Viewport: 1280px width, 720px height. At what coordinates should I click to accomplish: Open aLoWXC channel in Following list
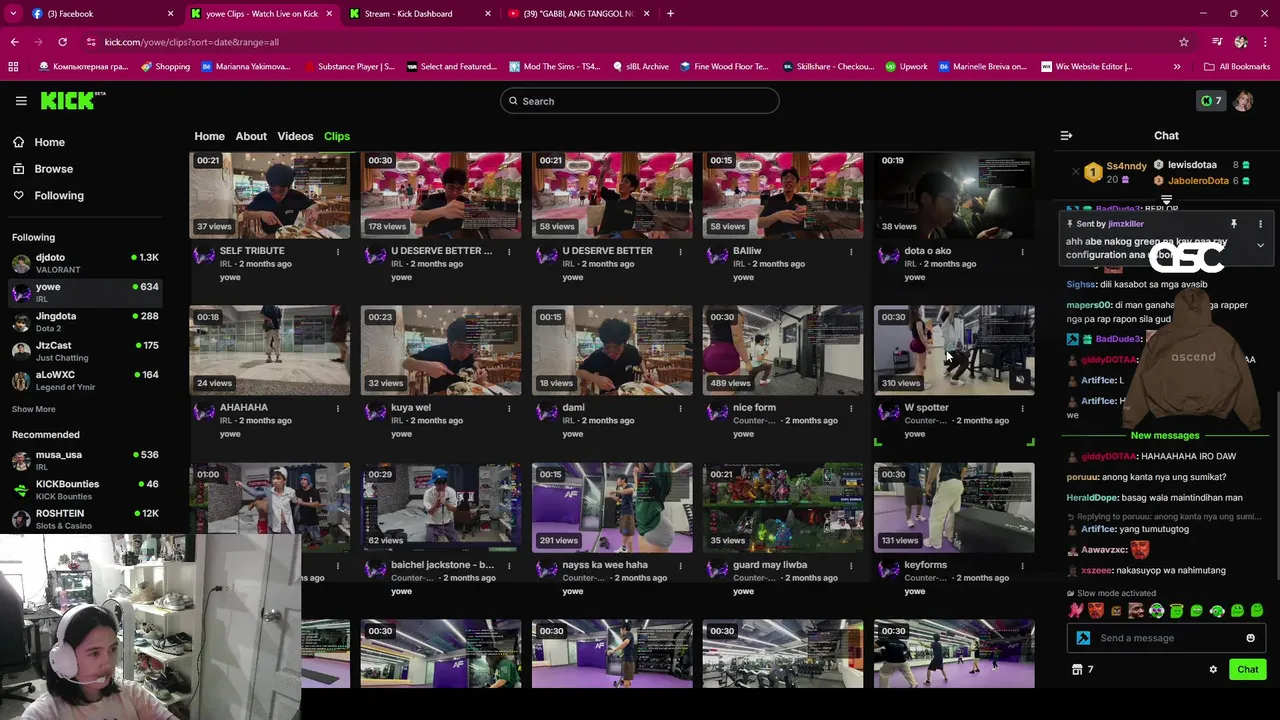pyautogui.click(x=85, y=380)
